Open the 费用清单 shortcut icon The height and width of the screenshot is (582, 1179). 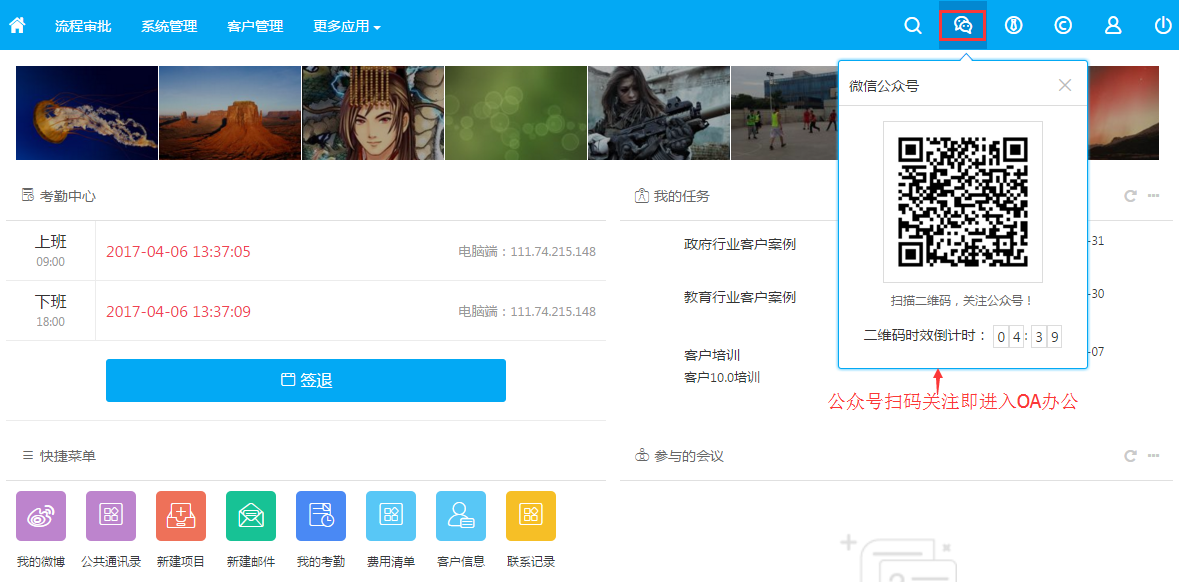391,516
